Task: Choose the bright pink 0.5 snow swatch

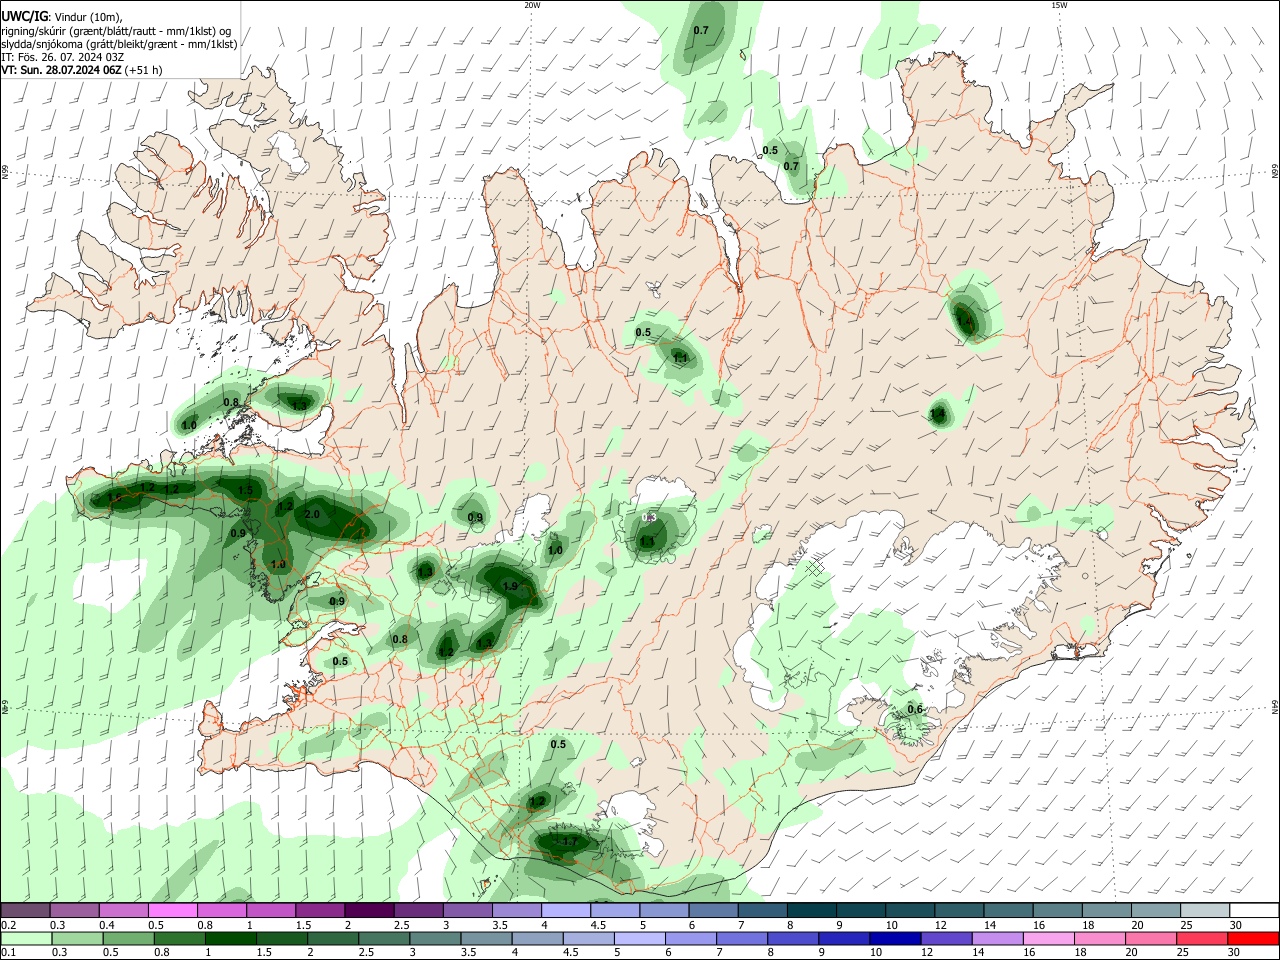Action: pos(172,911)
